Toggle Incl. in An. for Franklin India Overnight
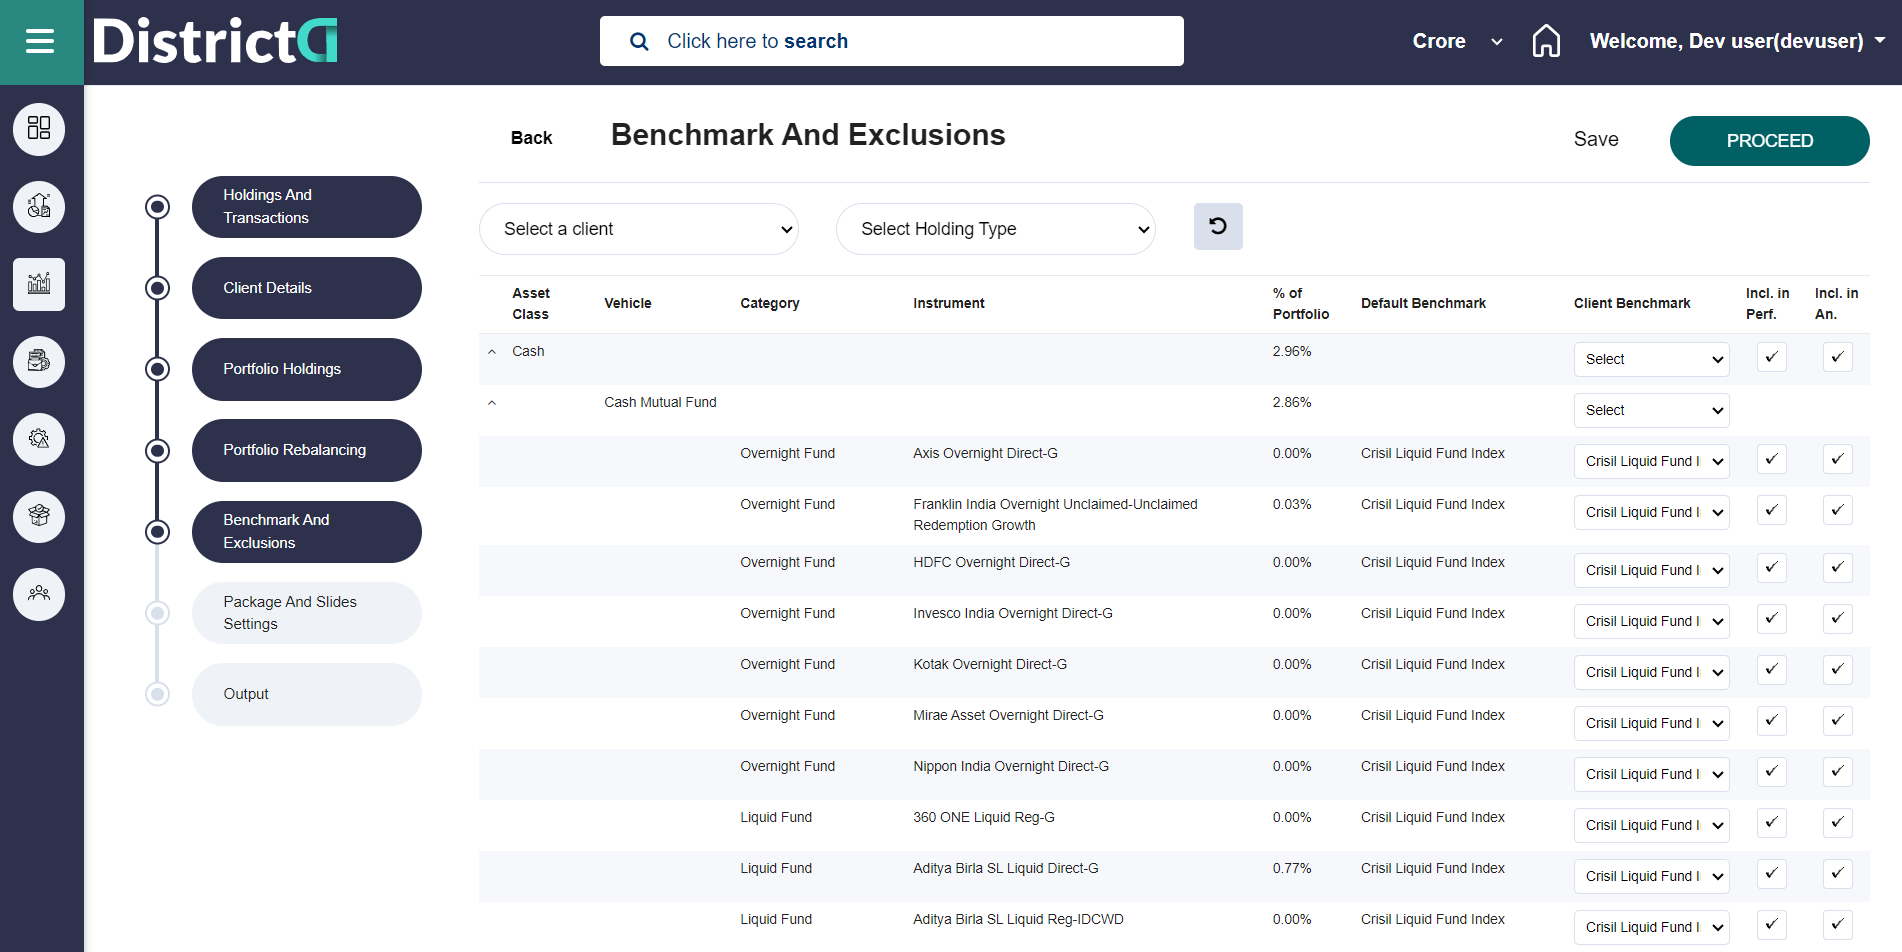 1837,510
